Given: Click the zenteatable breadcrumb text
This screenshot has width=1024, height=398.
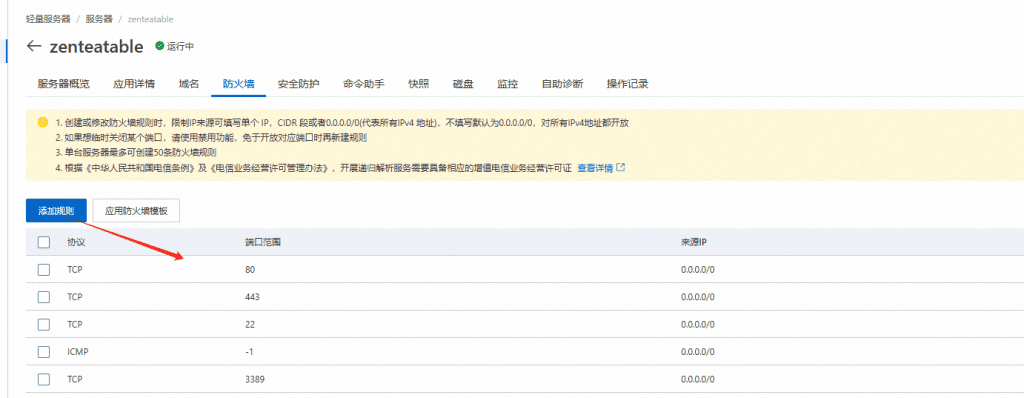Looking at the screenshot, I should point(150,19).
